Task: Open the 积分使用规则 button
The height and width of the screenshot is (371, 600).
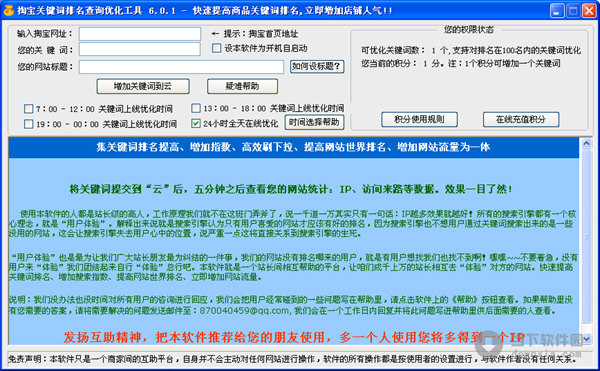Action: (419, 119)
